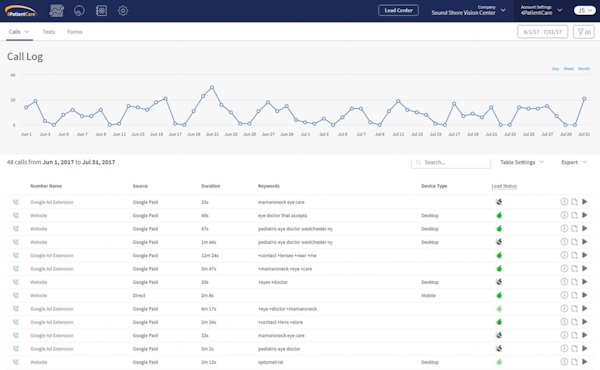Screen dimensions: 600x370
Task: Click thumbs-up lead status on 2m 8s call
Action: pyautogui.click(x=499, y=295)
